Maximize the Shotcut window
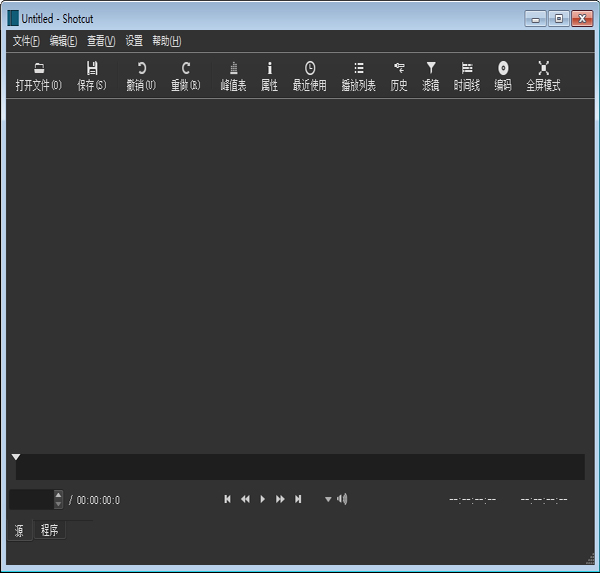 point(559,19)
